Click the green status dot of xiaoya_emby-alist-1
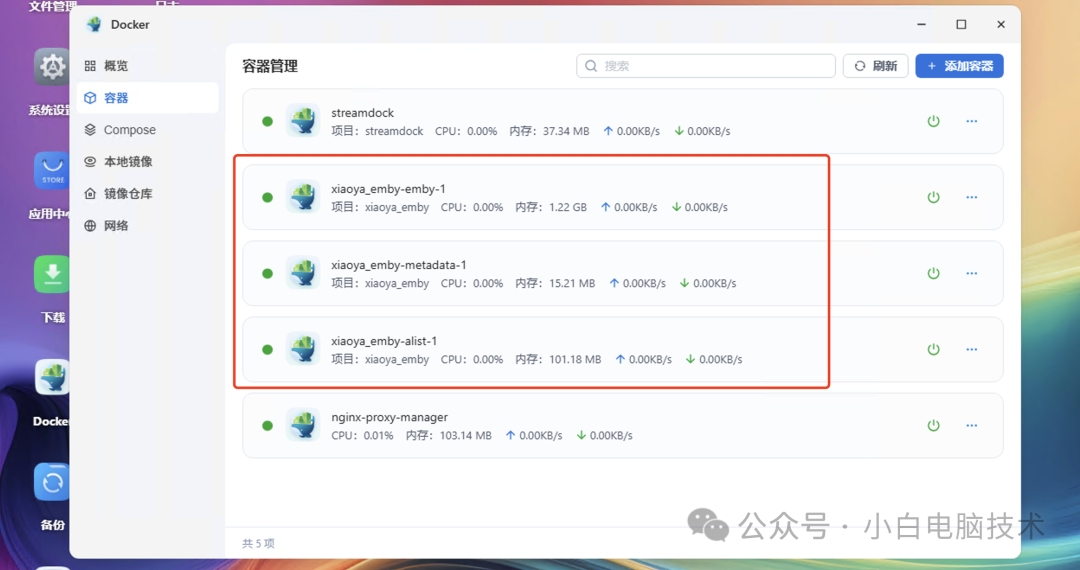The image size is (1080, 570). point(267,350)
